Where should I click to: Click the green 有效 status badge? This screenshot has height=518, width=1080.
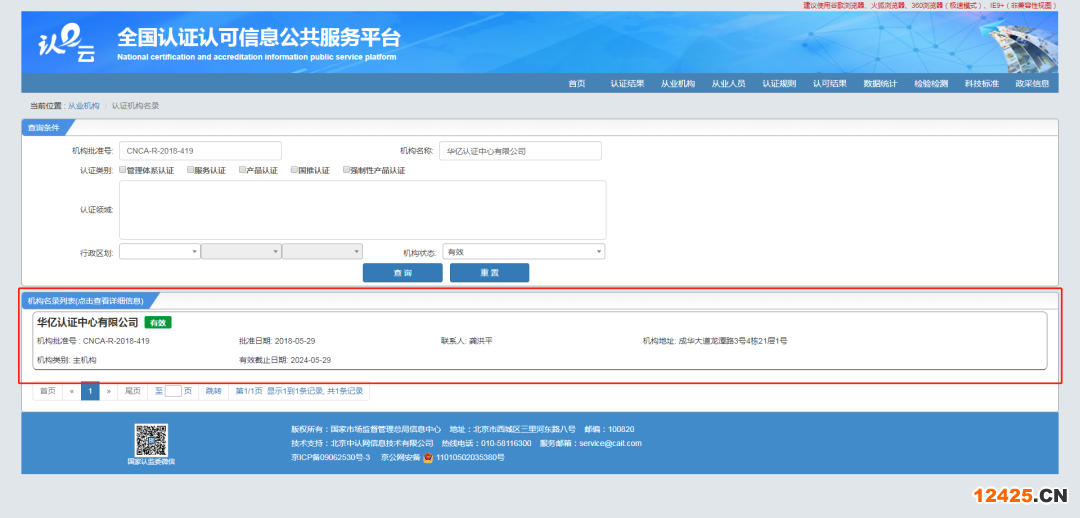pos(158,322)
